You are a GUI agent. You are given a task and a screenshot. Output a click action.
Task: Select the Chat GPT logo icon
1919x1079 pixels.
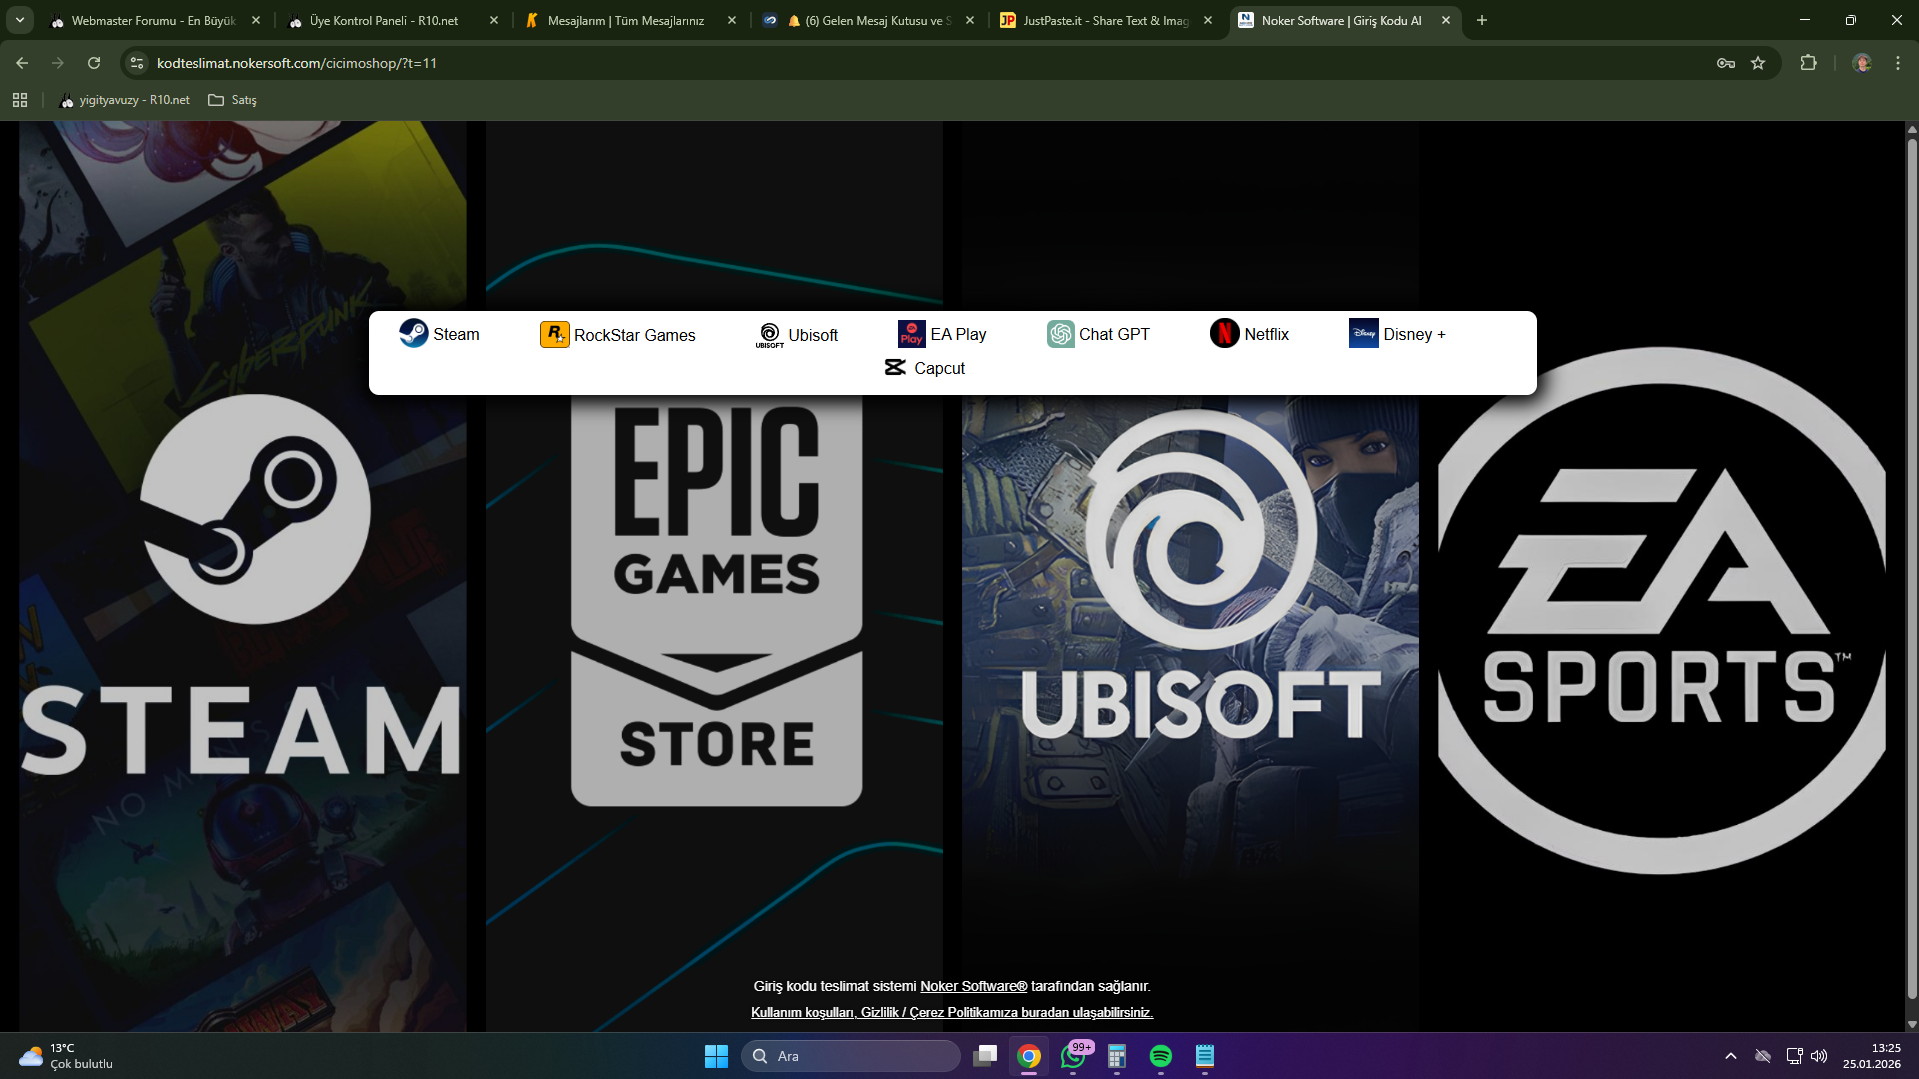(1060, 334)
